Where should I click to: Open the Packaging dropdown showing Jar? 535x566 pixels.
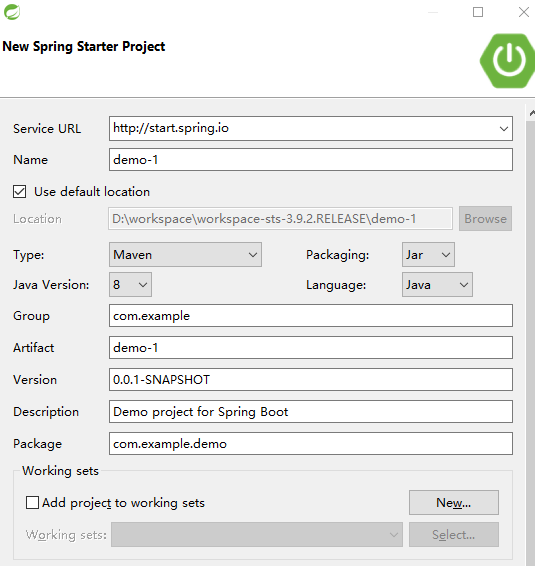[x=428, y=254]
